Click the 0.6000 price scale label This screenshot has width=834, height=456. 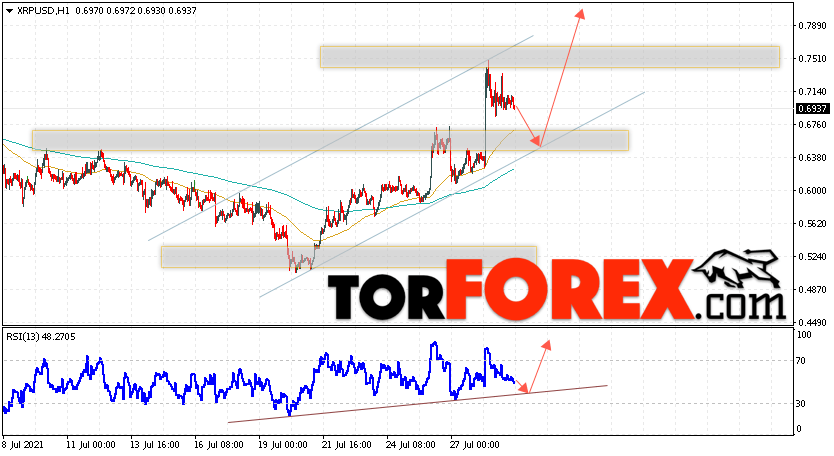click(x=813, y=190)
